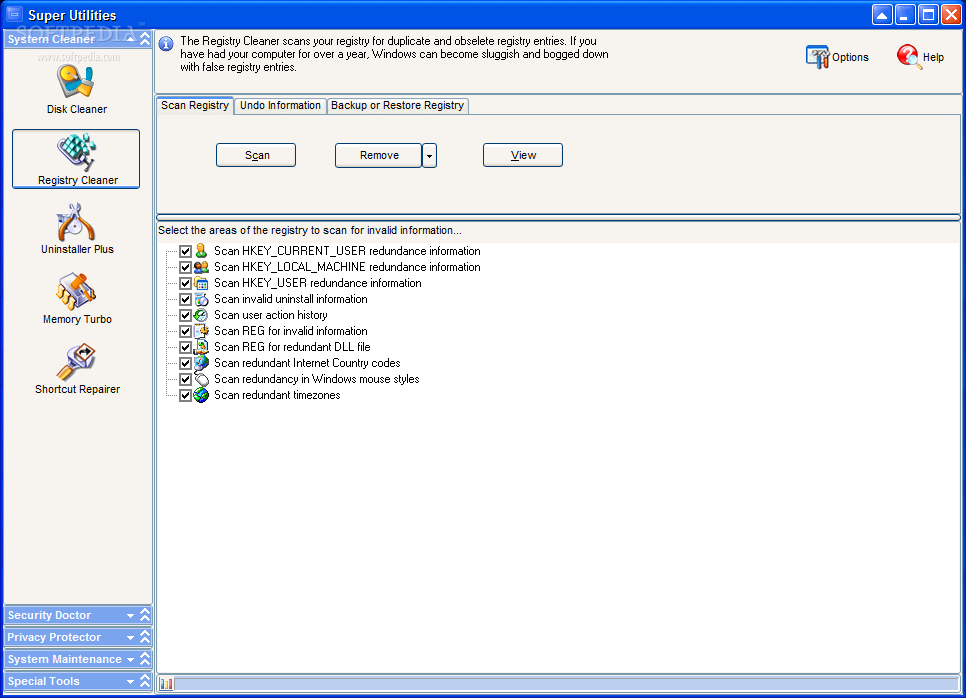This screenshot has width=966, height=698.
Task: Toggle Scan REG for invalid information checkbox
Action: click(185, 331)
